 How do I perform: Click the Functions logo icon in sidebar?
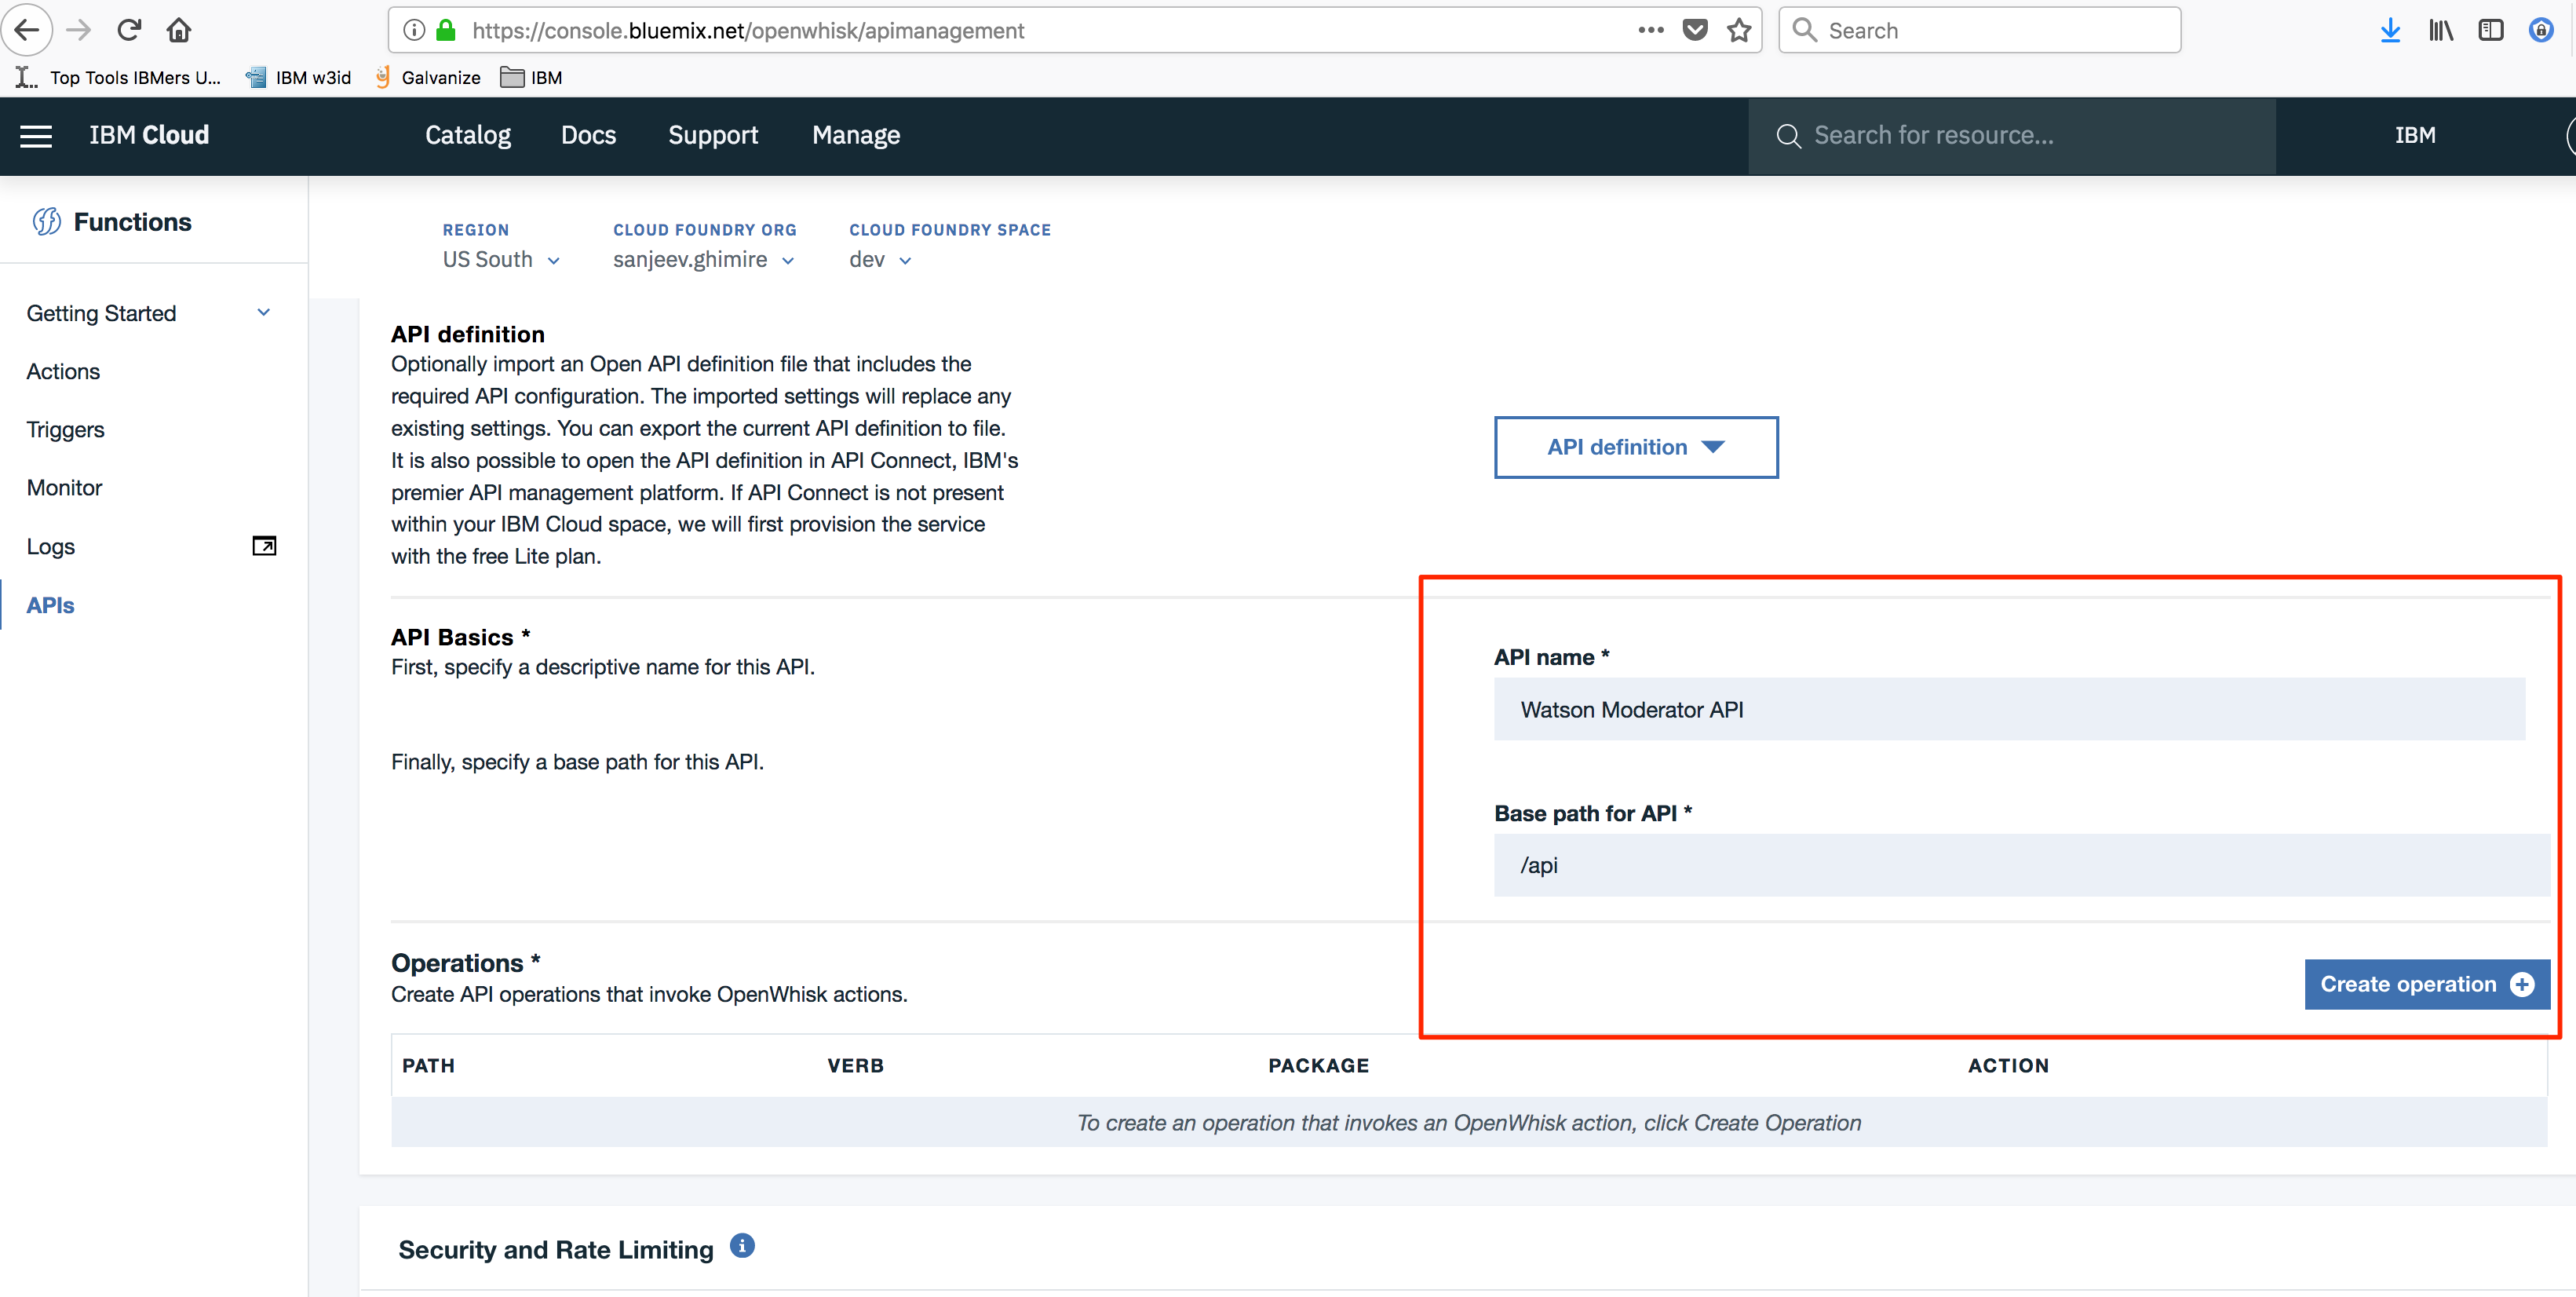46,221
